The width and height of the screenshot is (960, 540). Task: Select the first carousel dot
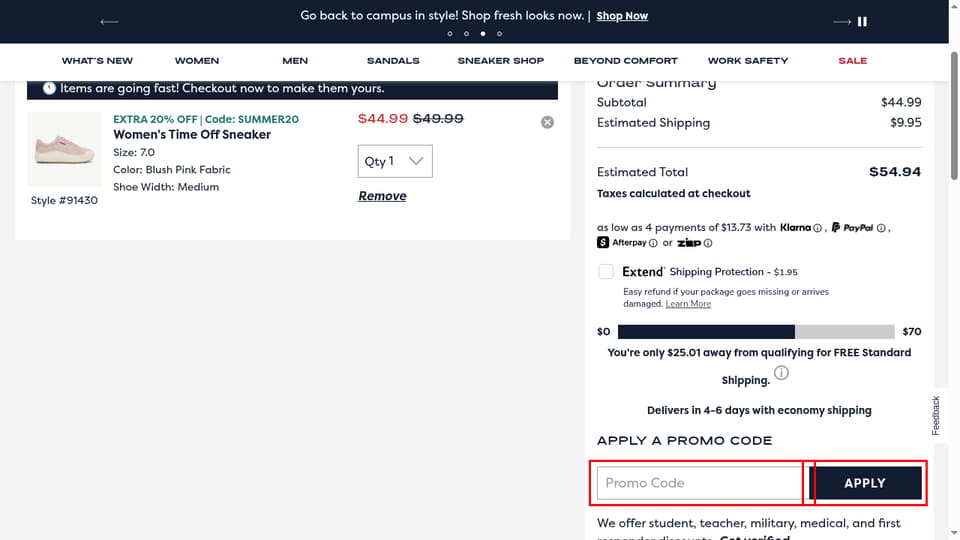450,34
